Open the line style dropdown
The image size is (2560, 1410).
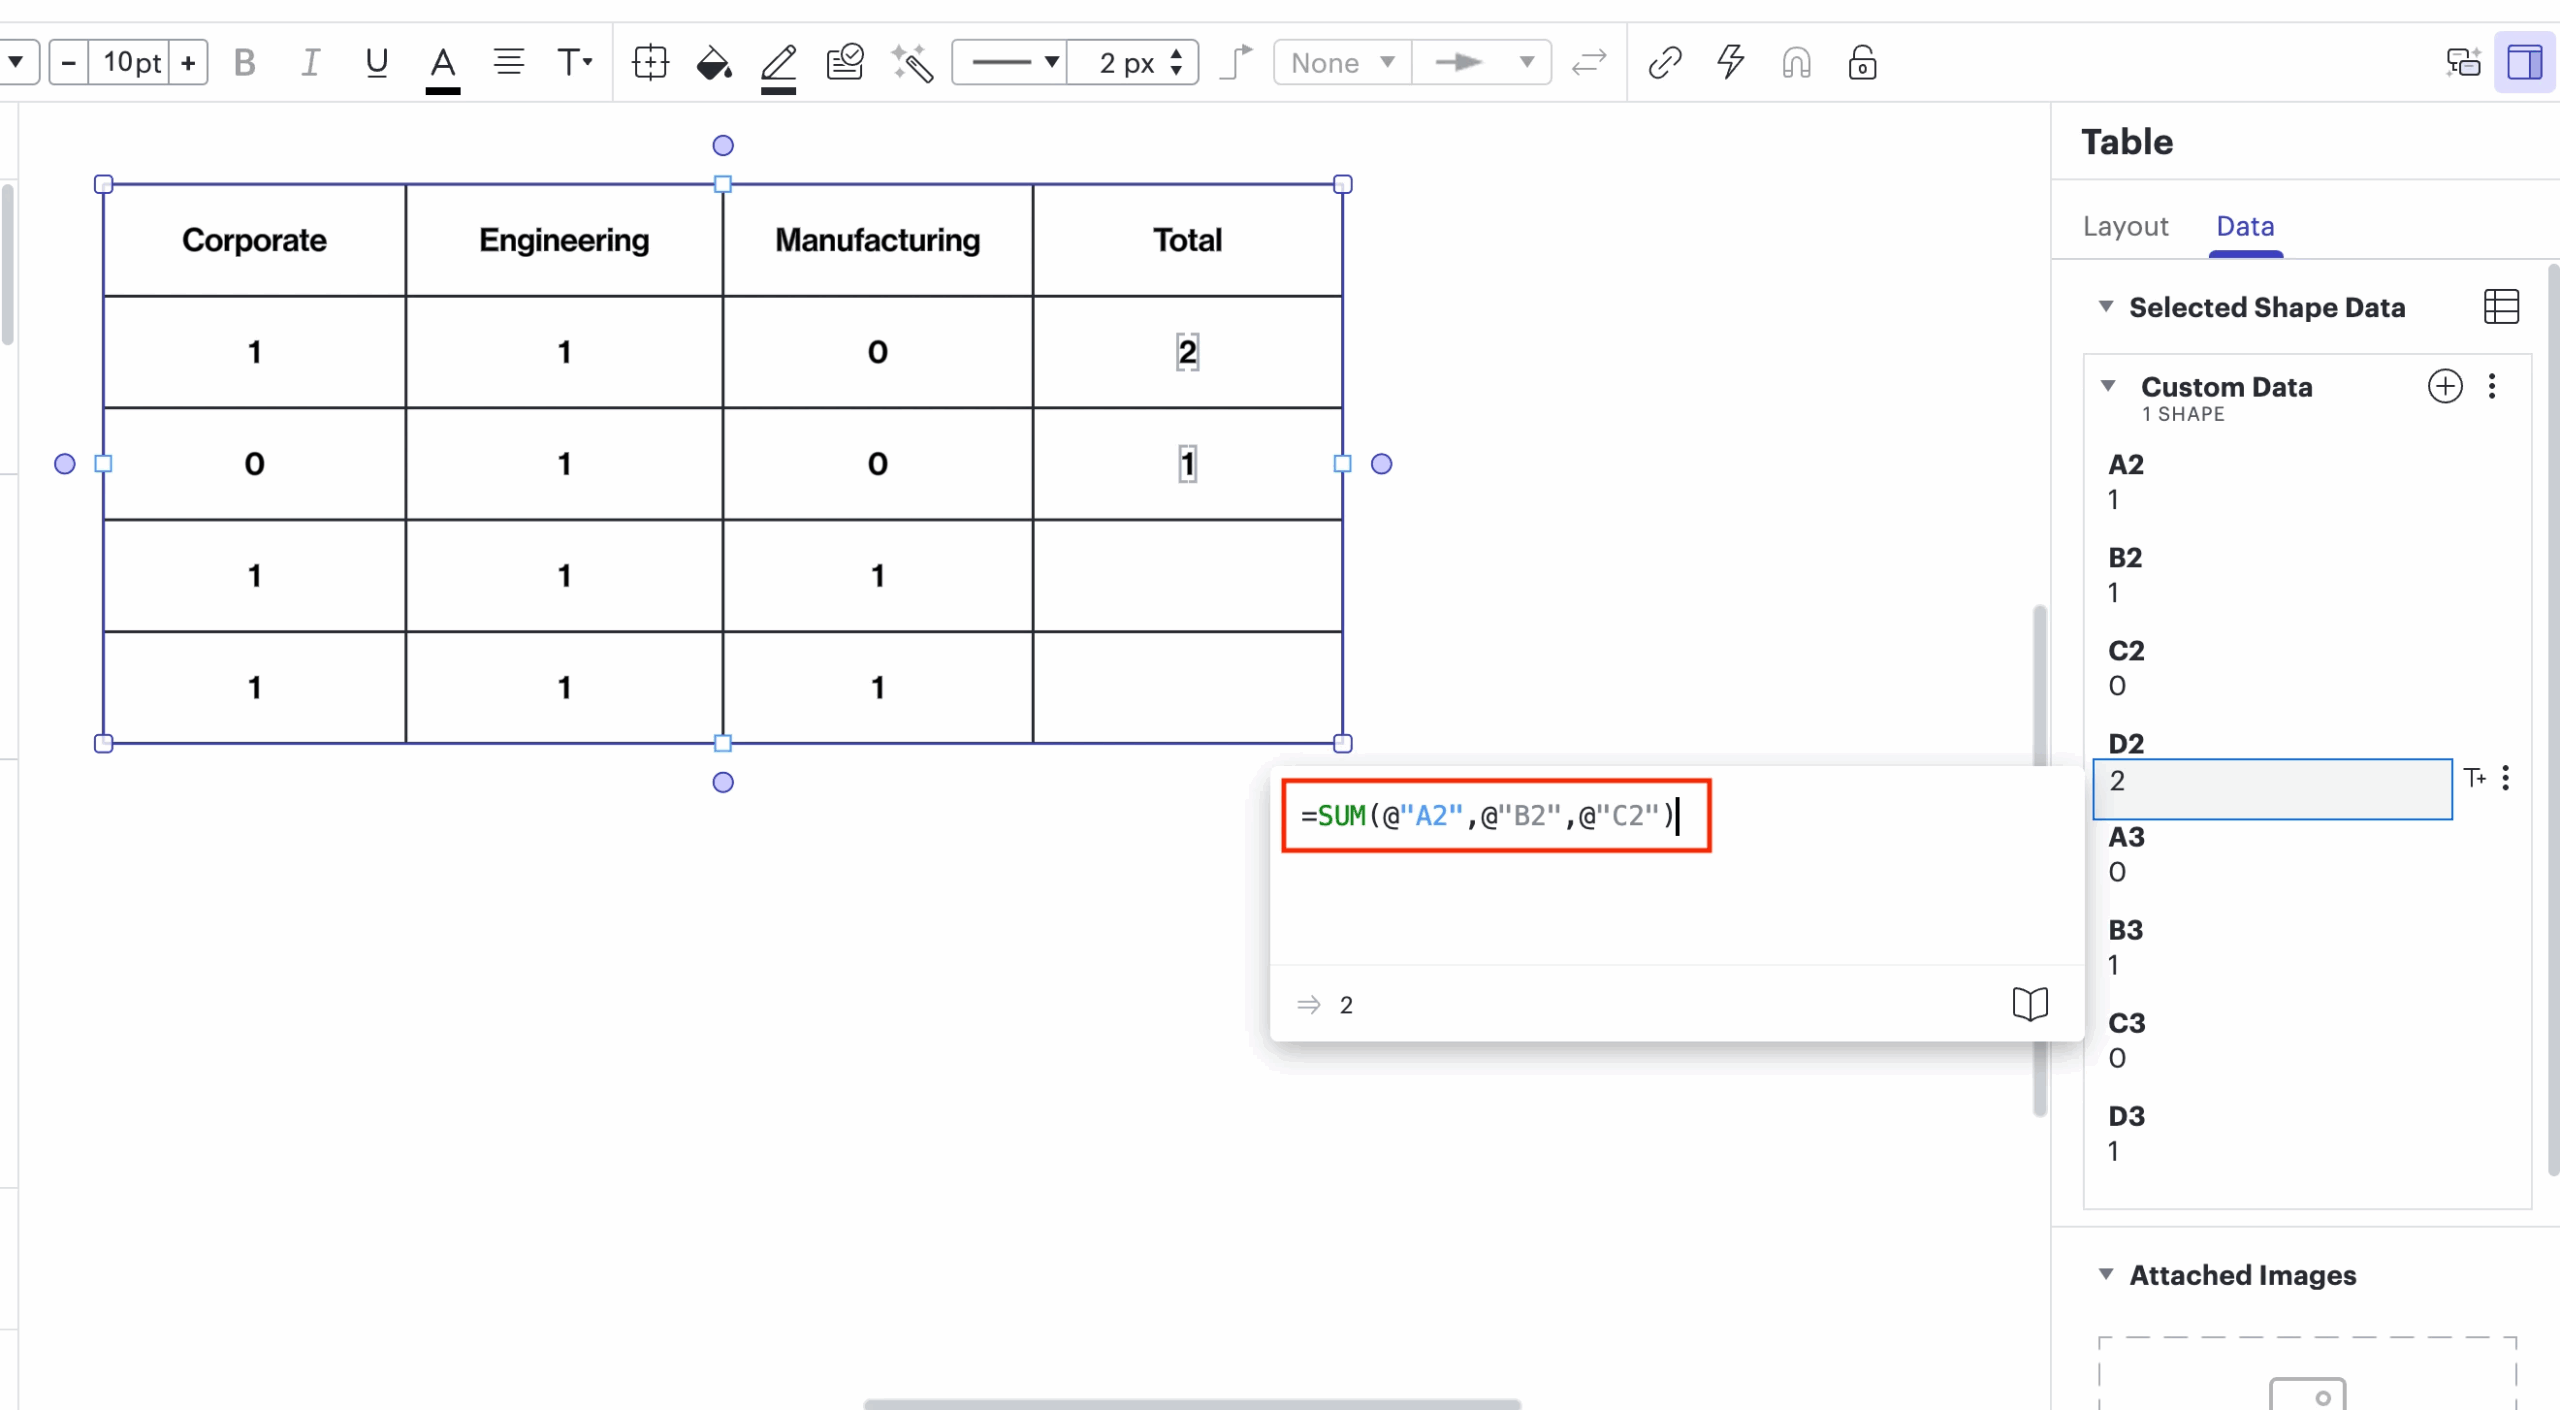(1010, 63)
